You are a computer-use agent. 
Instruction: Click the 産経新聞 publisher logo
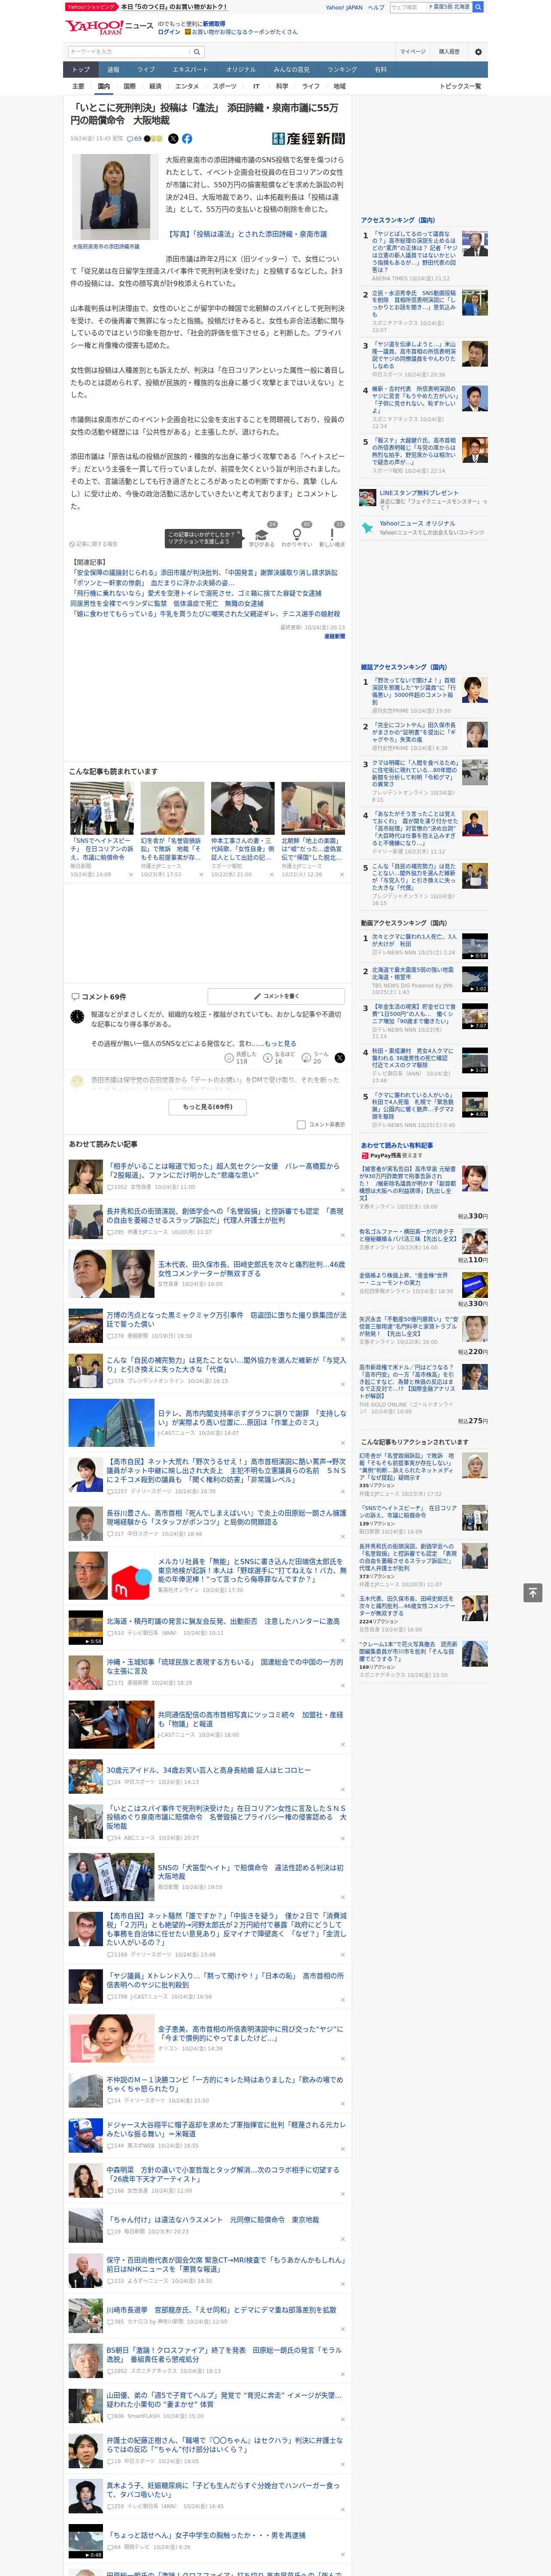click(x=308, y=139)
